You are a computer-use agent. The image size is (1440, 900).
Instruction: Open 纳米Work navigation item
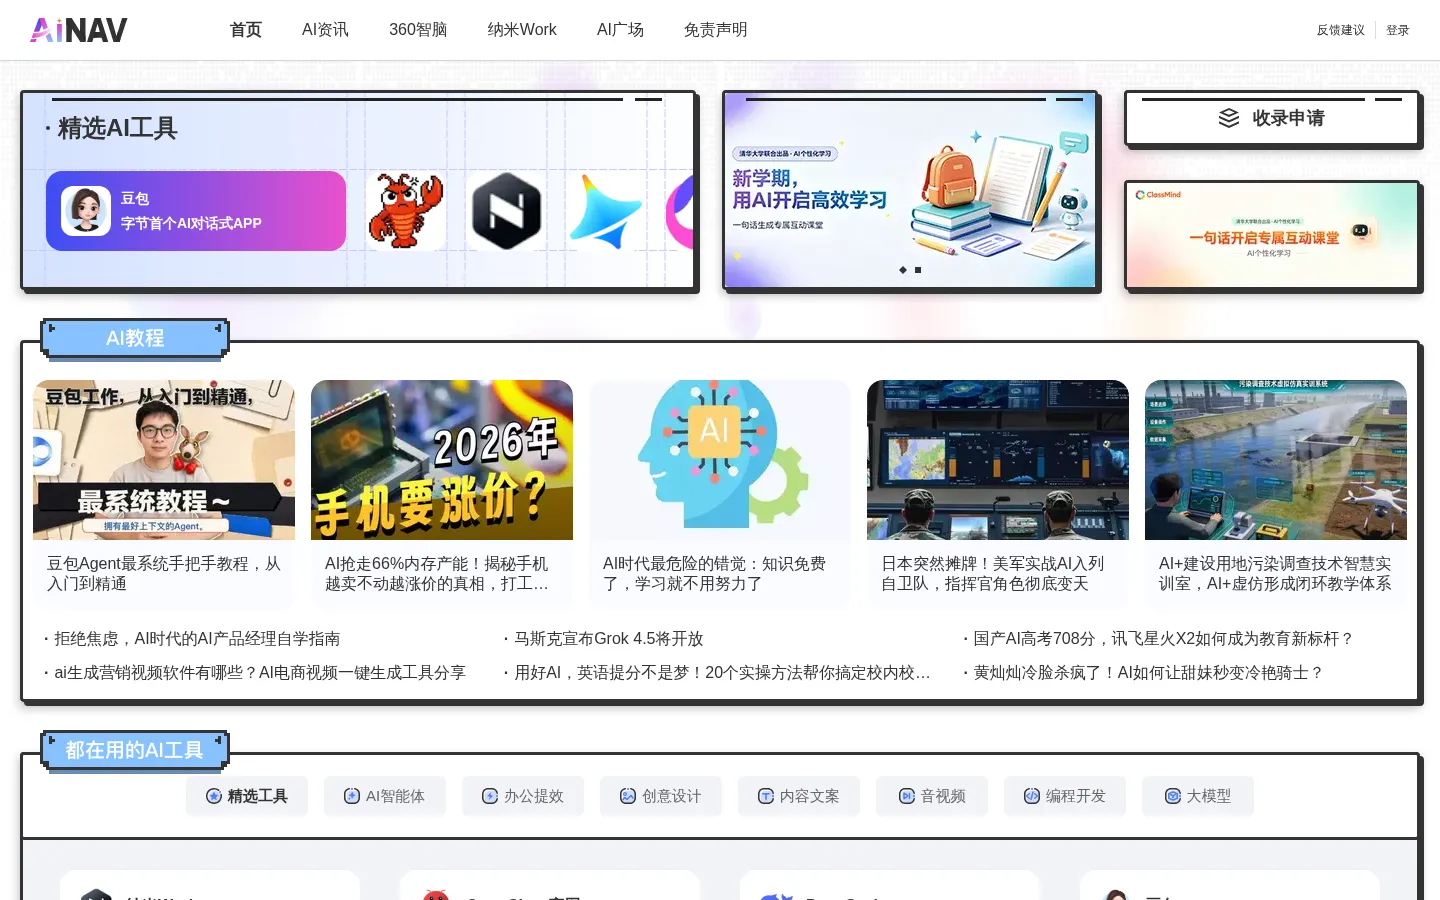pyautogui.click(x=522, y=30)
